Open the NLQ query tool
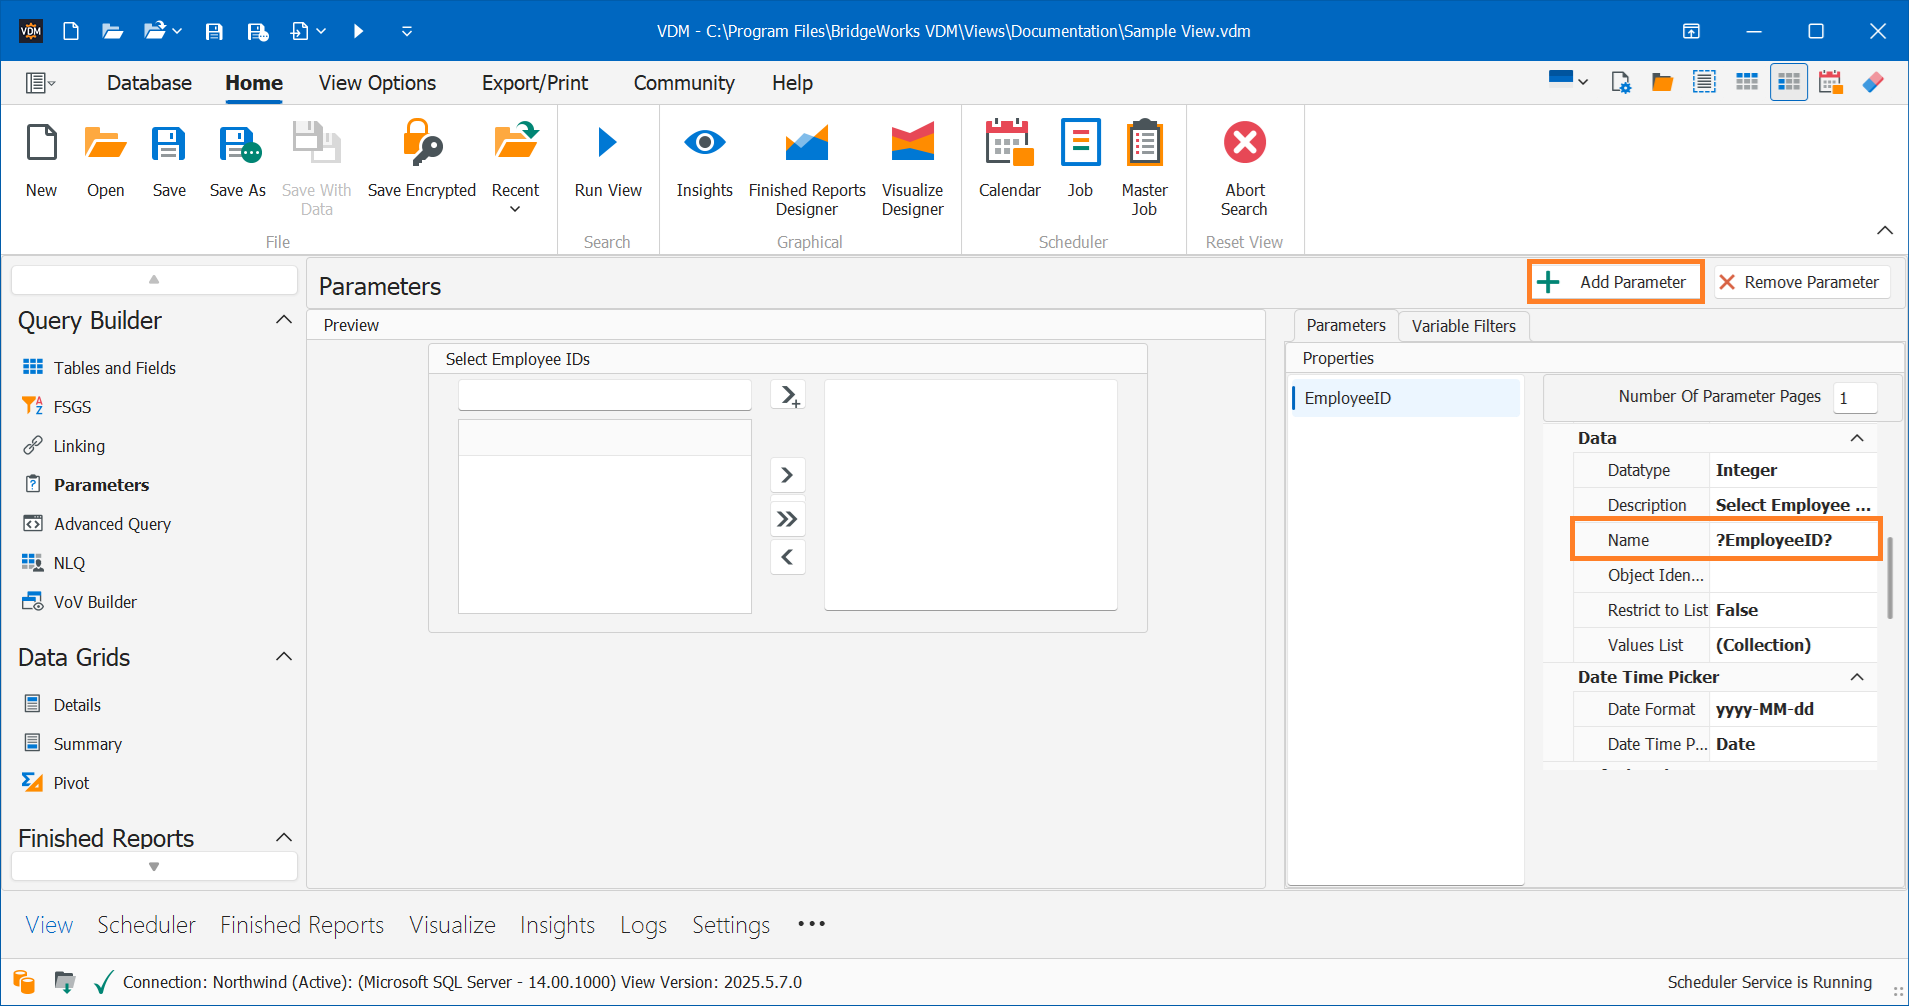 click(69, 562)
